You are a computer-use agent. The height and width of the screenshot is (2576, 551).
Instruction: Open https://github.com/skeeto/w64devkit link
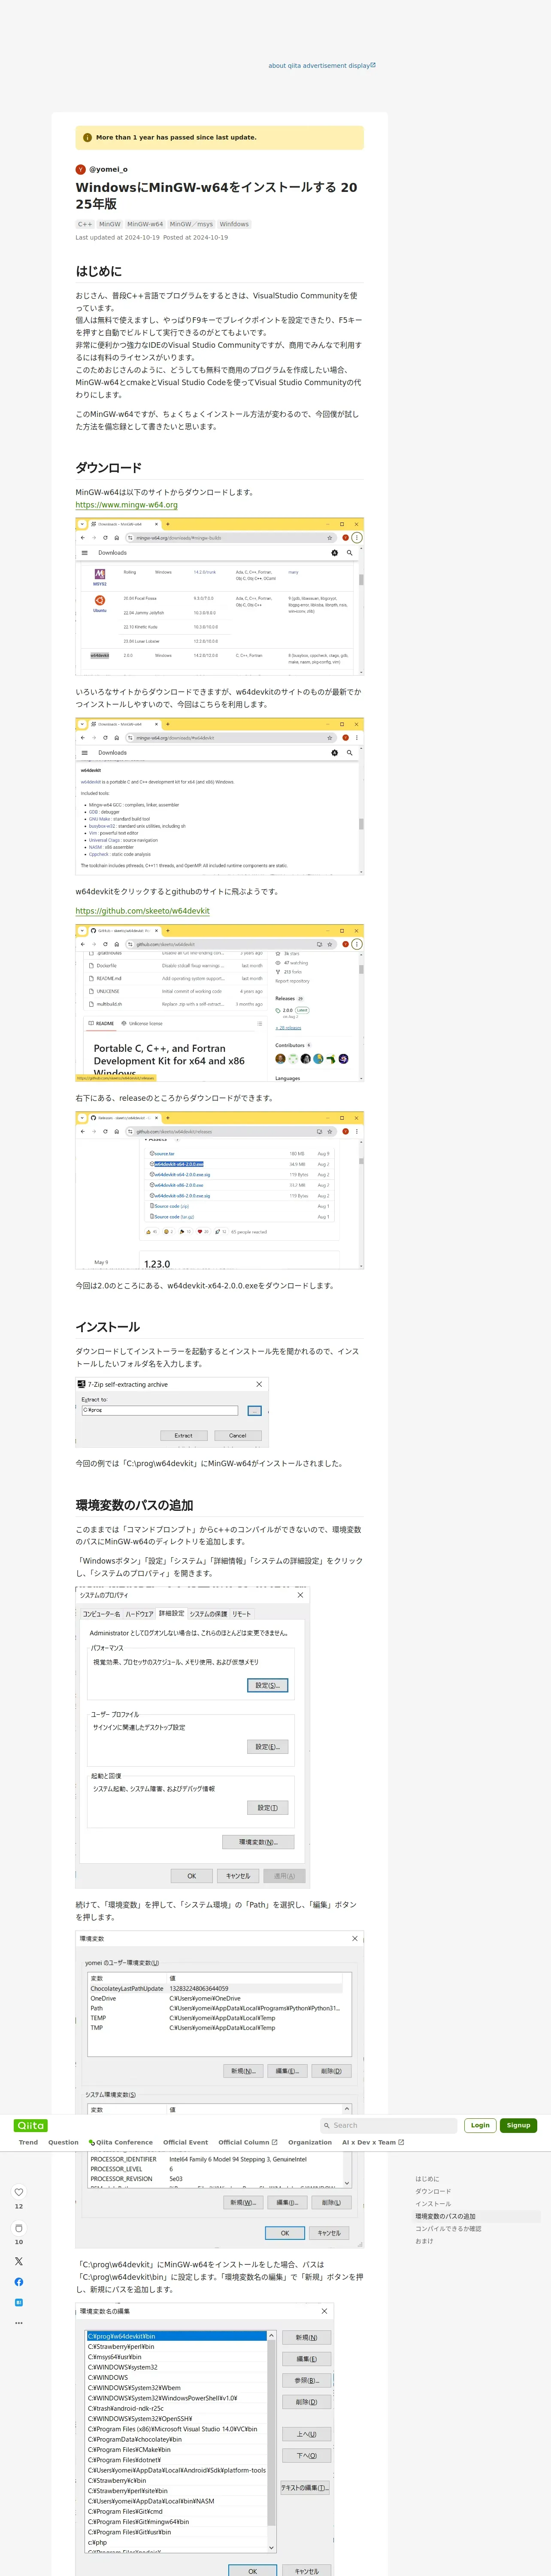pyautogui.click(x=143, y=911)
